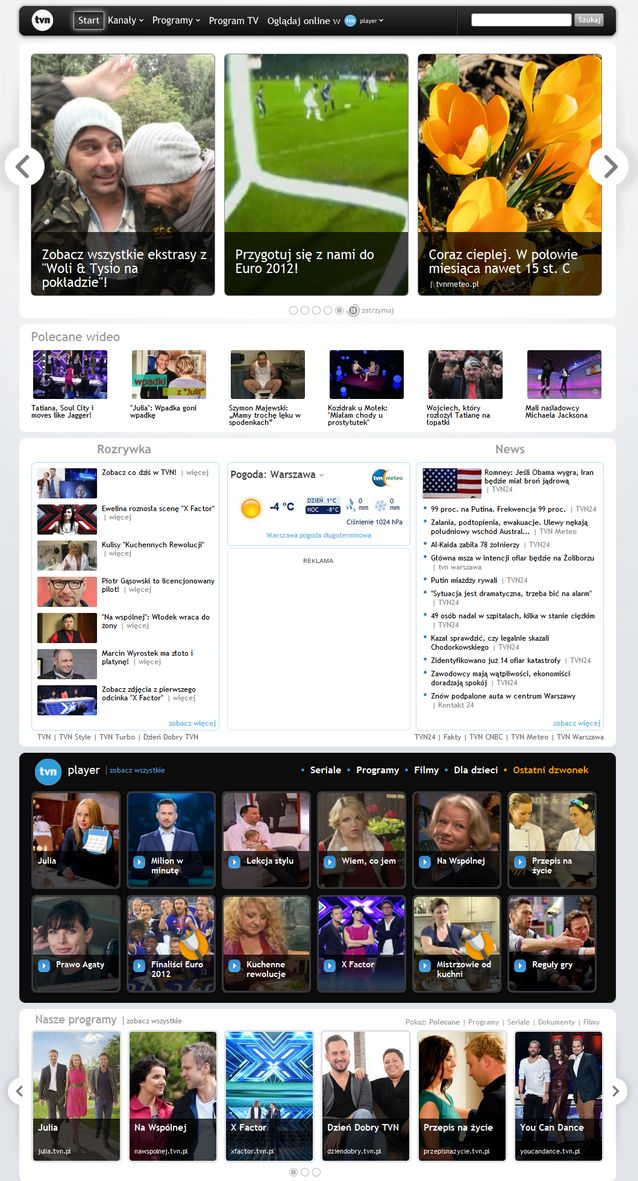Select second slide dot of top carousel
This screenshot has height=1181, width=638.
[305, 310]
